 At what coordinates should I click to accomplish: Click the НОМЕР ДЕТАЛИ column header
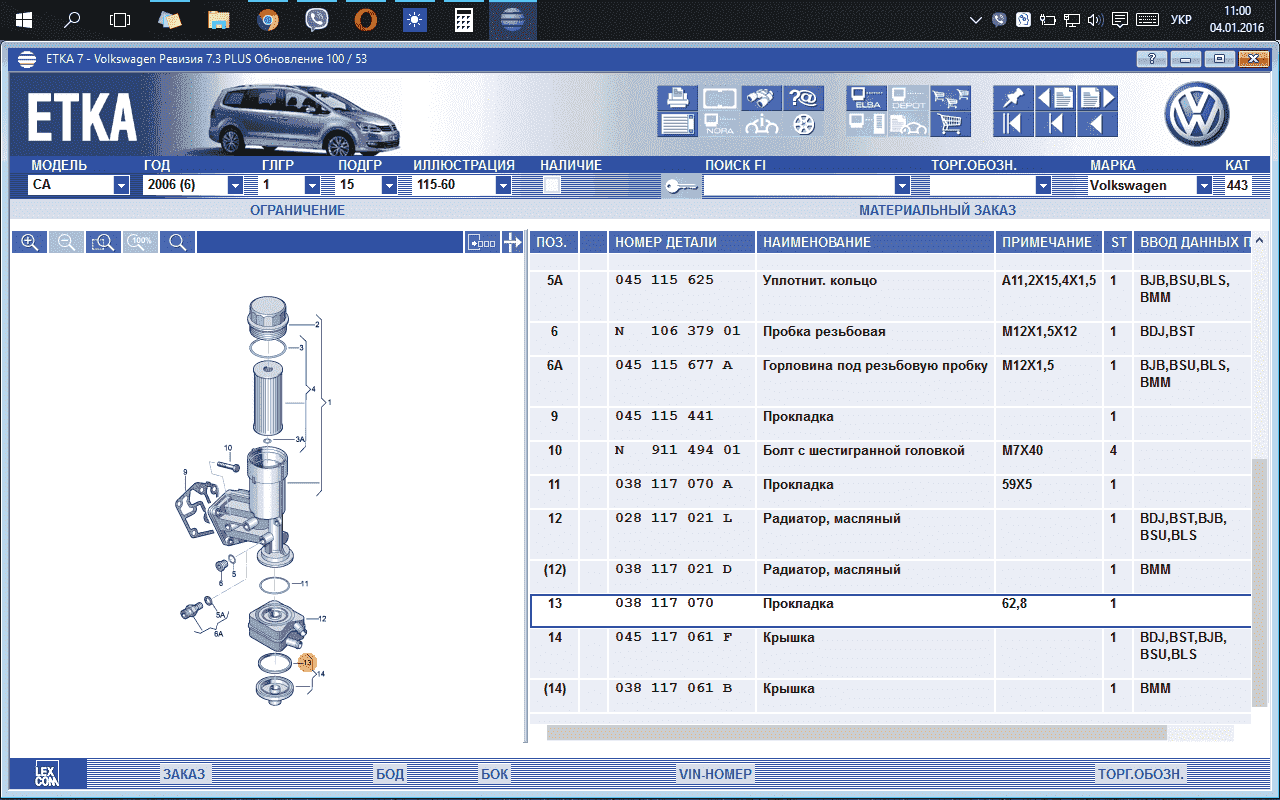(680, 242)
